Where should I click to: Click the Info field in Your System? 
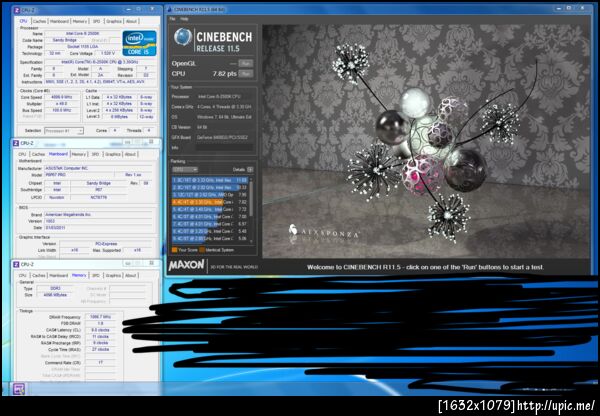pyautogui.click(x=225, y=148)
